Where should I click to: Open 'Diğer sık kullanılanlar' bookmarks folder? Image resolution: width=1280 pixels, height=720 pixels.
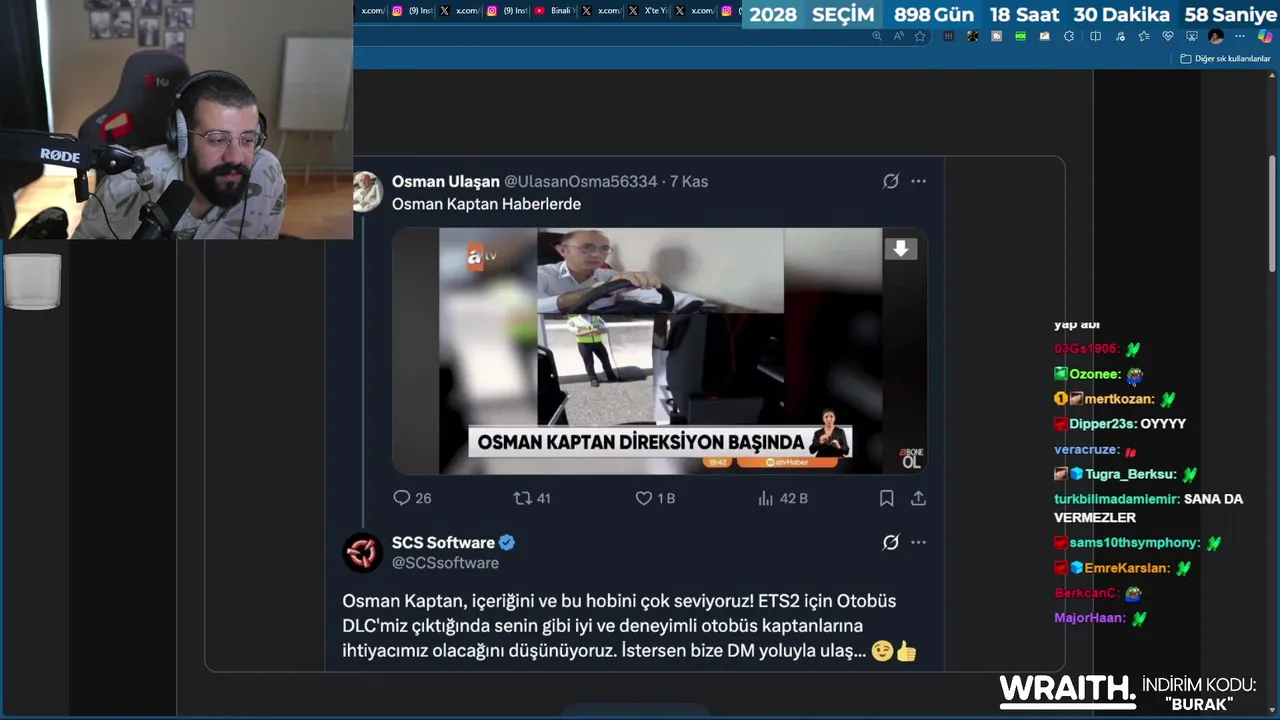click(1225, 59)
